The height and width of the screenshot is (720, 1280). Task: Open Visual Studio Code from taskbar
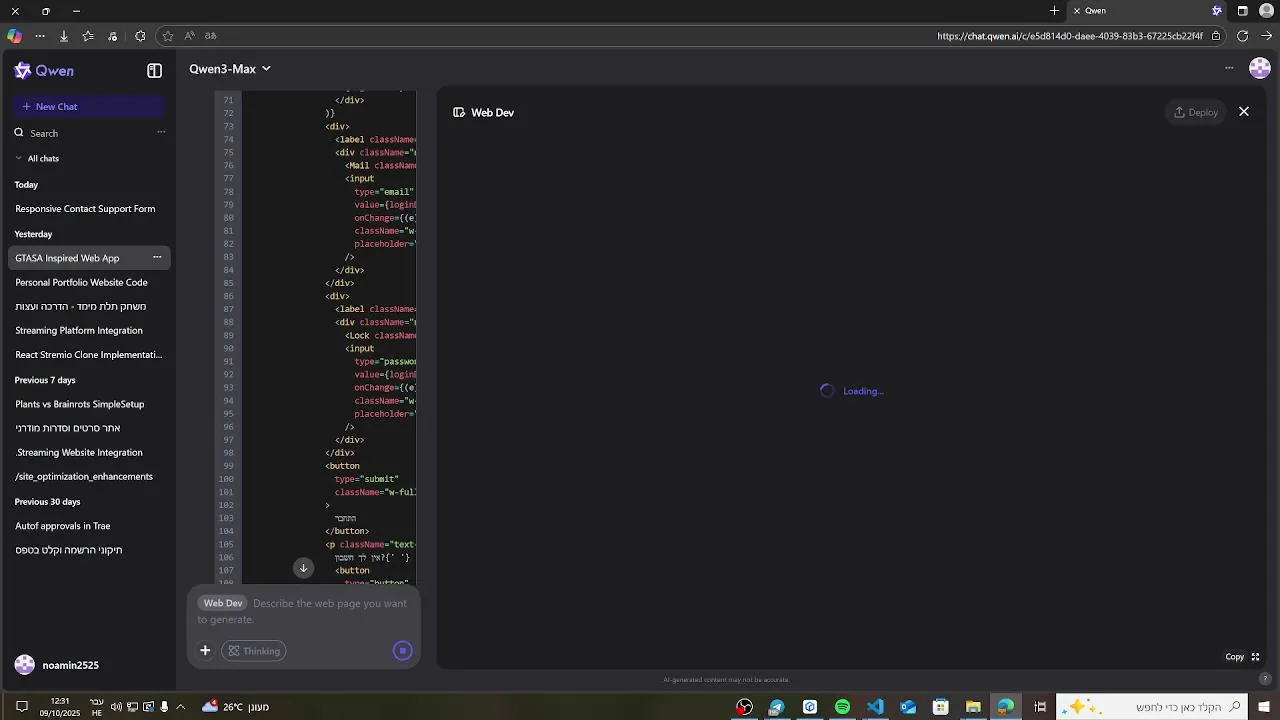(875, 707)
